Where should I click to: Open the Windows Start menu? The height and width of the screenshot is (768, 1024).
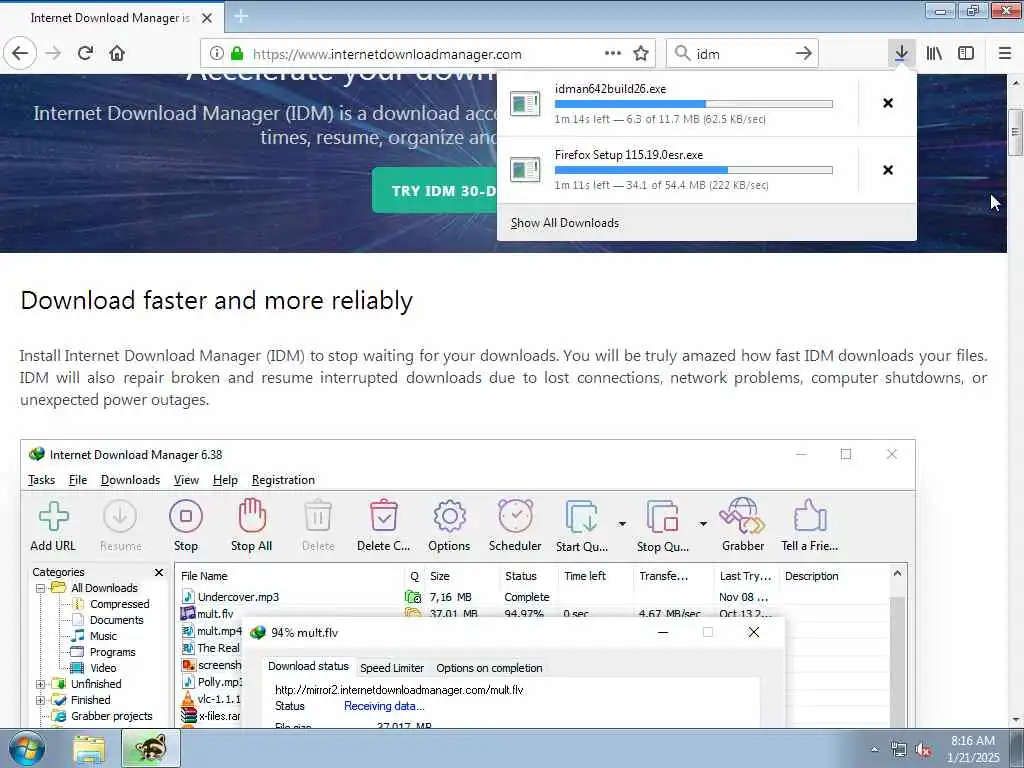click(26, 748)
